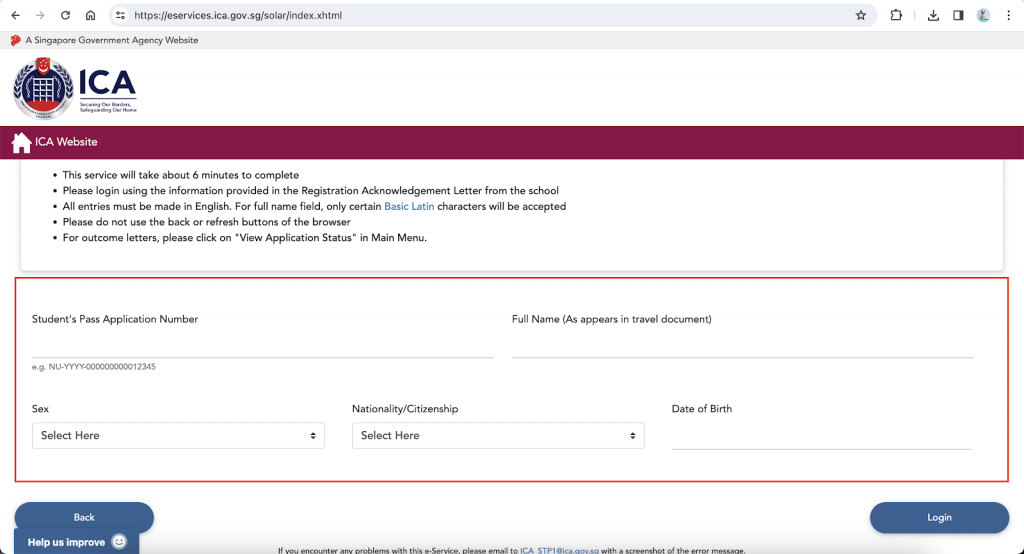1024x554 pixels.
Task: Expand the Sex dropdown
Action: click(178, 436)
